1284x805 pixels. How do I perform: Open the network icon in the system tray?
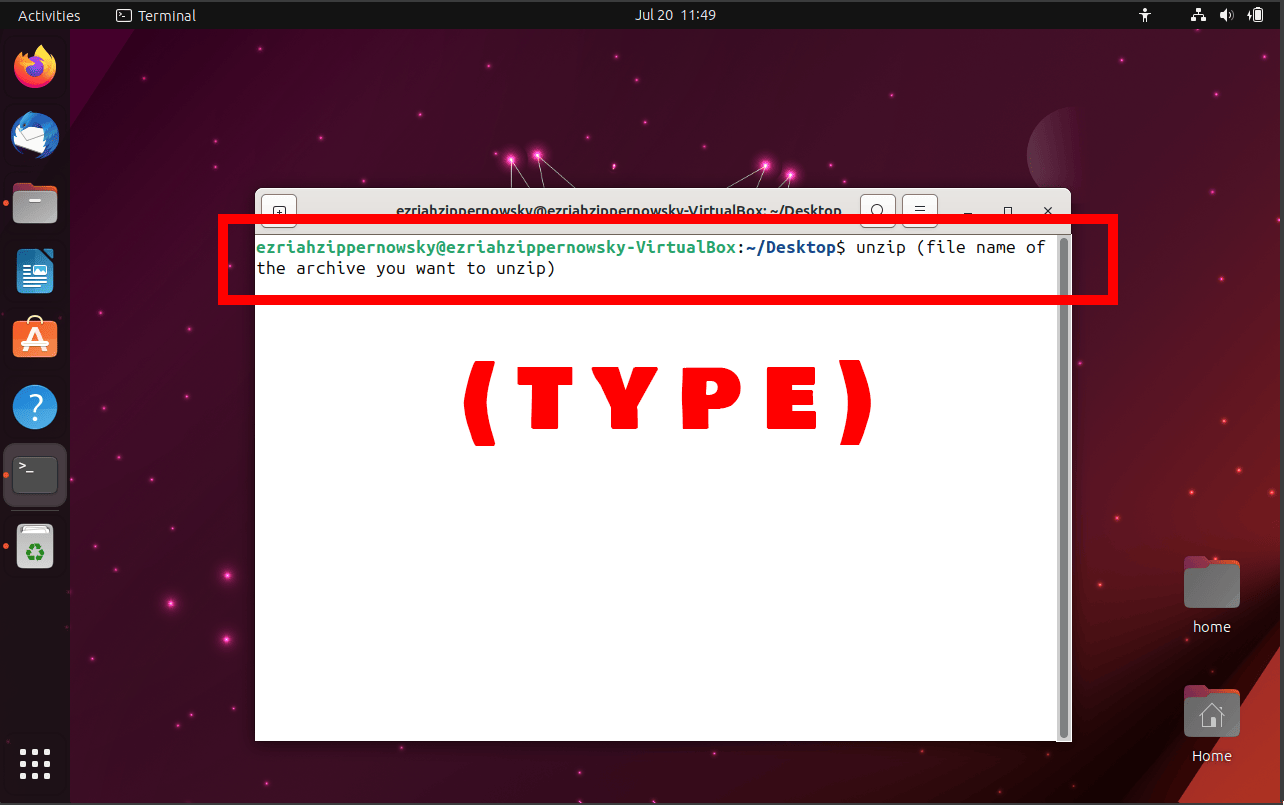[1198, 15]
